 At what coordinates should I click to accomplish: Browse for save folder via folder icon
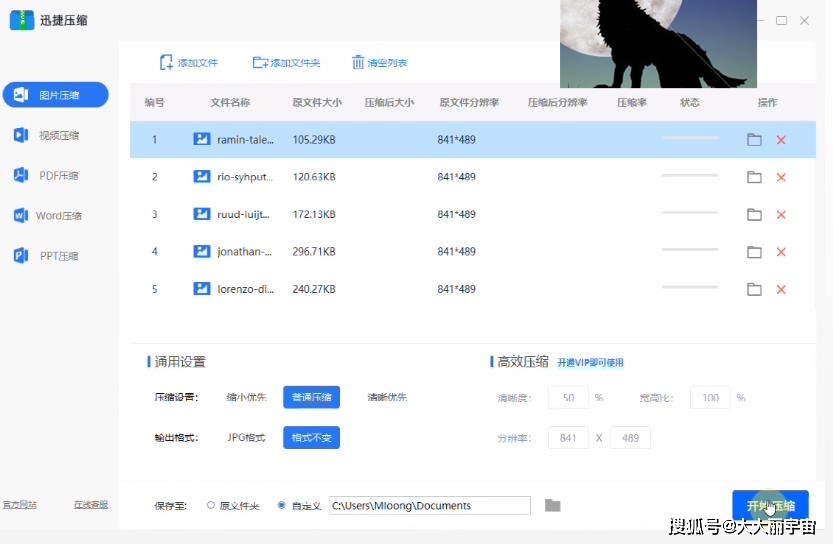pyautogui.click(x=552, y=505)
